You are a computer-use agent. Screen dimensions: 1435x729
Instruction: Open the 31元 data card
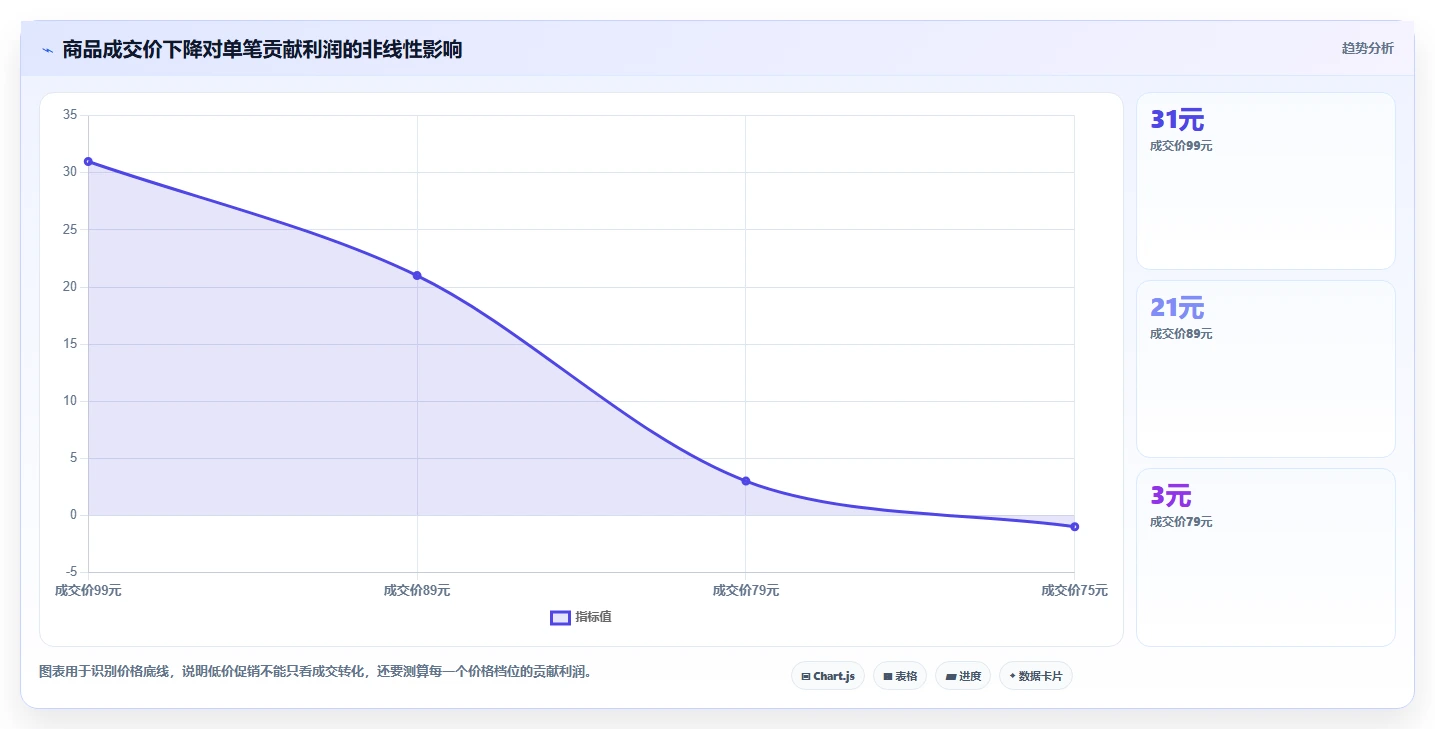click(x=1266, y=181)
